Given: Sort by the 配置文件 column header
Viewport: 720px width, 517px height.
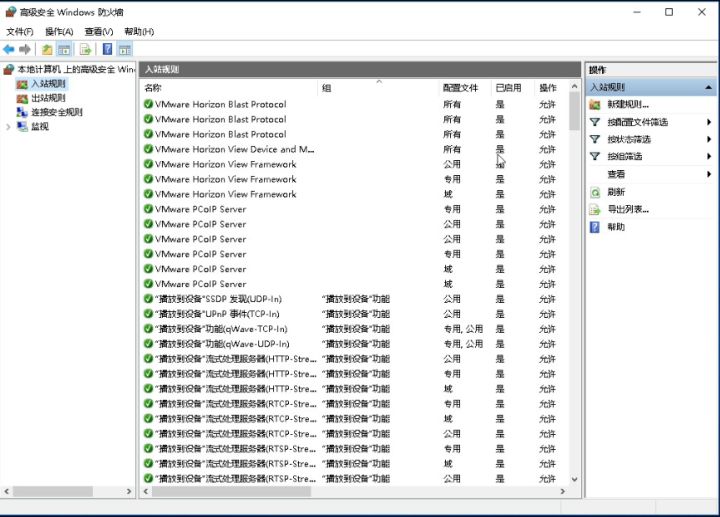Looking at the screenshot, I should [x=465, y=88].
